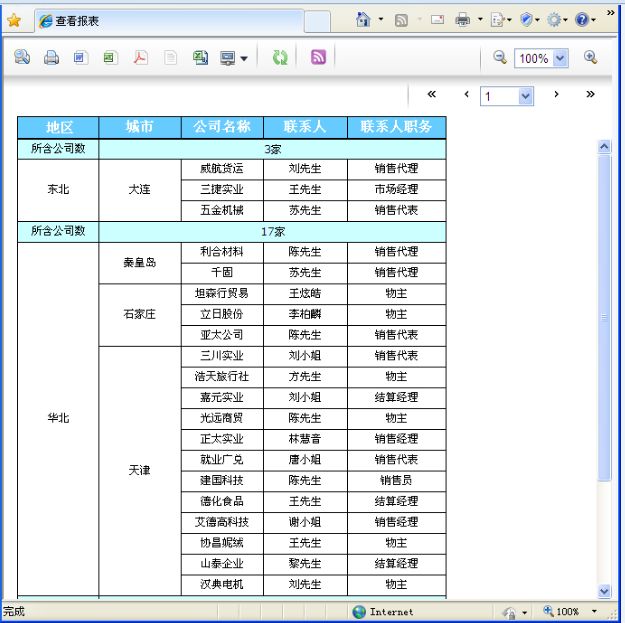
Task: Click the refresh report icon
Action: [x=280, y=58]
